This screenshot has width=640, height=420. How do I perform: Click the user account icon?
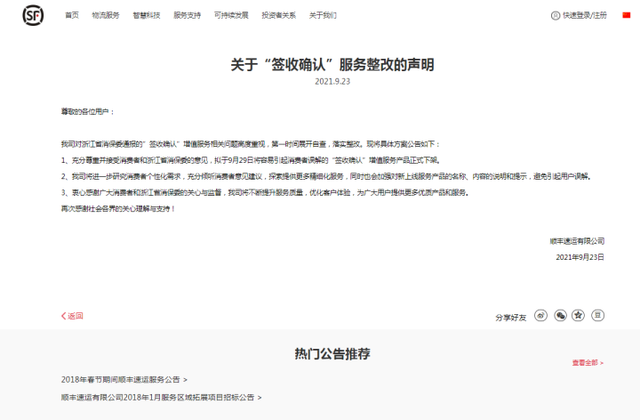[x=556, y=16]
